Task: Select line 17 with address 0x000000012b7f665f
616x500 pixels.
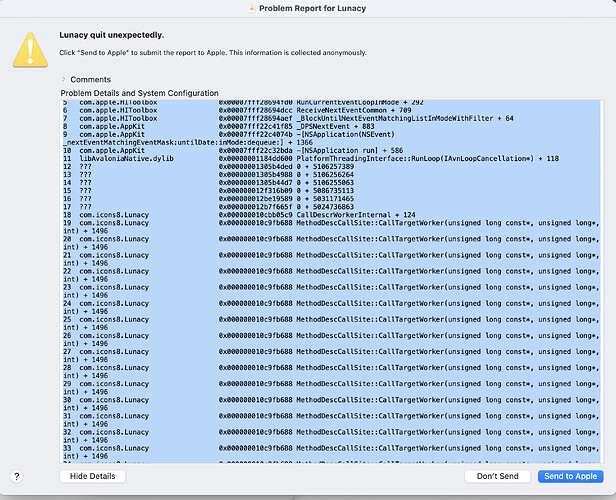Action: tap(209, 207)
